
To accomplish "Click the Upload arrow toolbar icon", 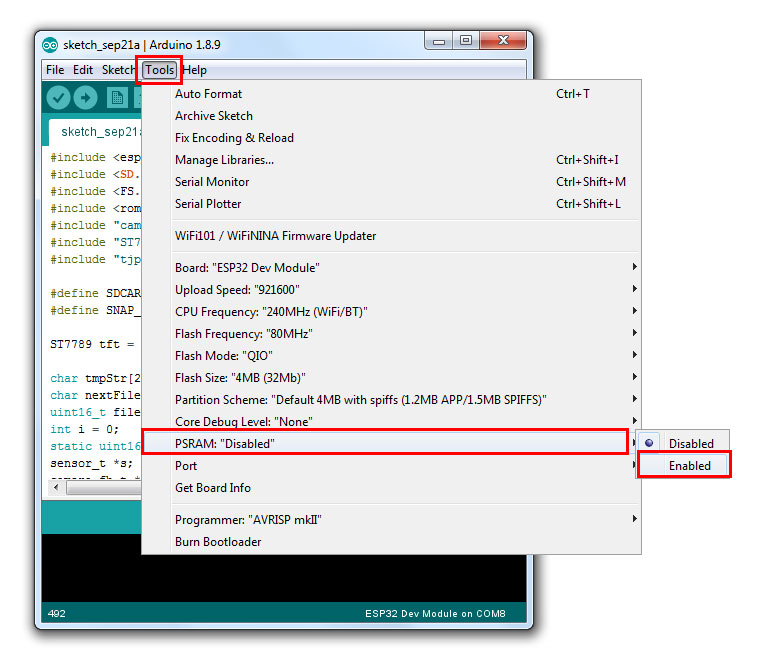I will (85, 98).
